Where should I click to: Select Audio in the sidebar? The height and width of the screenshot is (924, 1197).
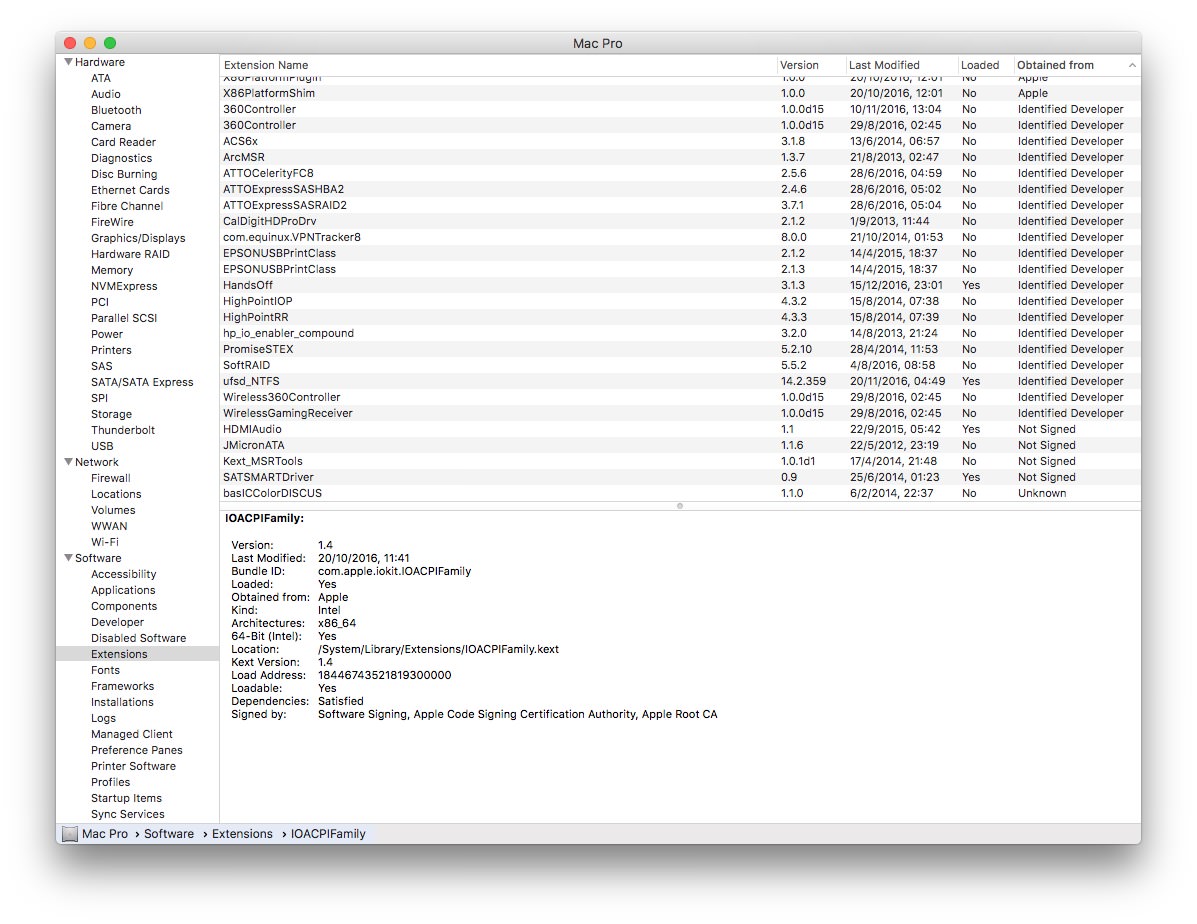pos(105,94)
